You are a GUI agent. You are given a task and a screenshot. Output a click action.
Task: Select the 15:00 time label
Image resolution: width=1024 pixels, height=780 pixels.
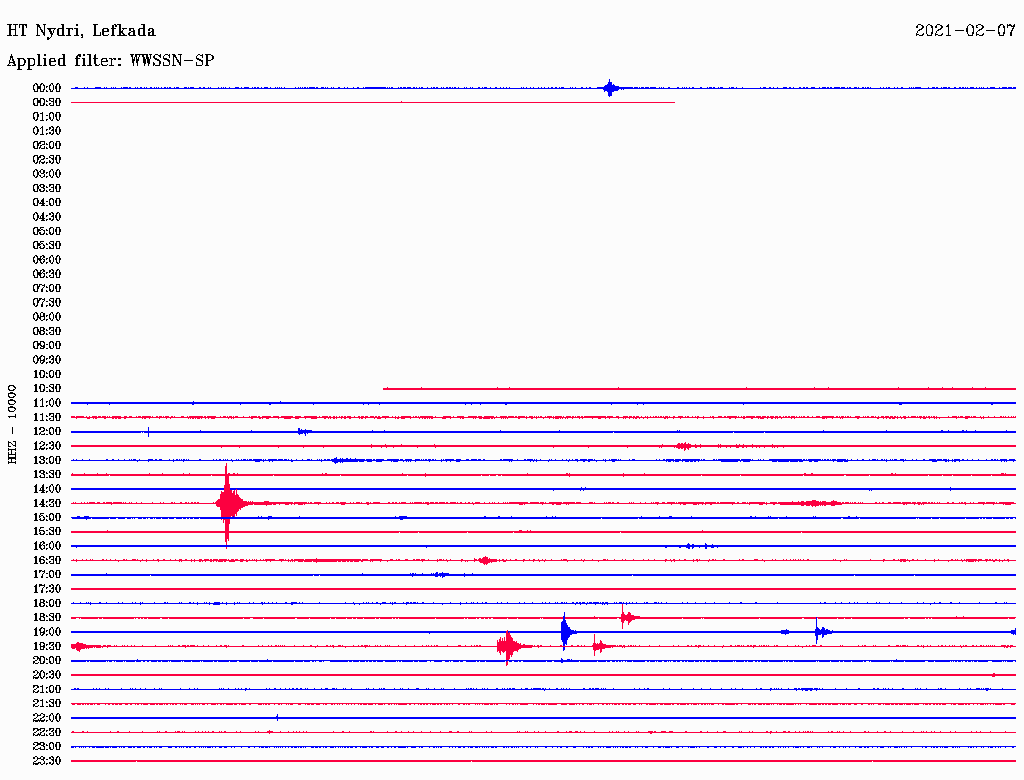(47, 517)
